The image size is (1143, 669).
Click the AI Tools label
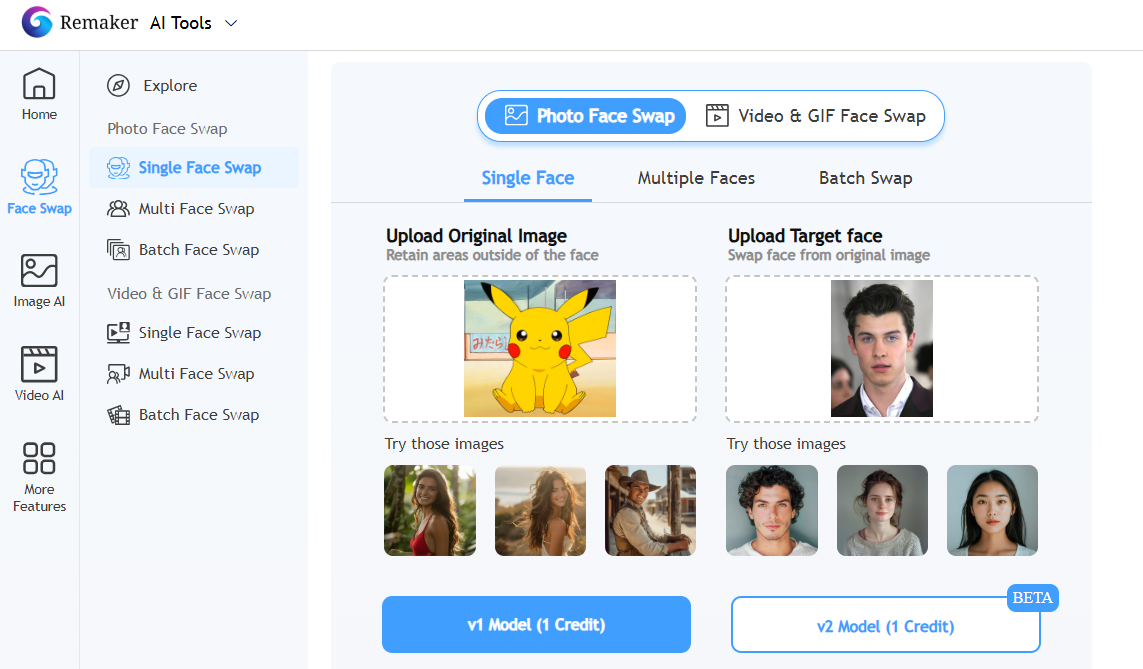click(x=181, y=23)
